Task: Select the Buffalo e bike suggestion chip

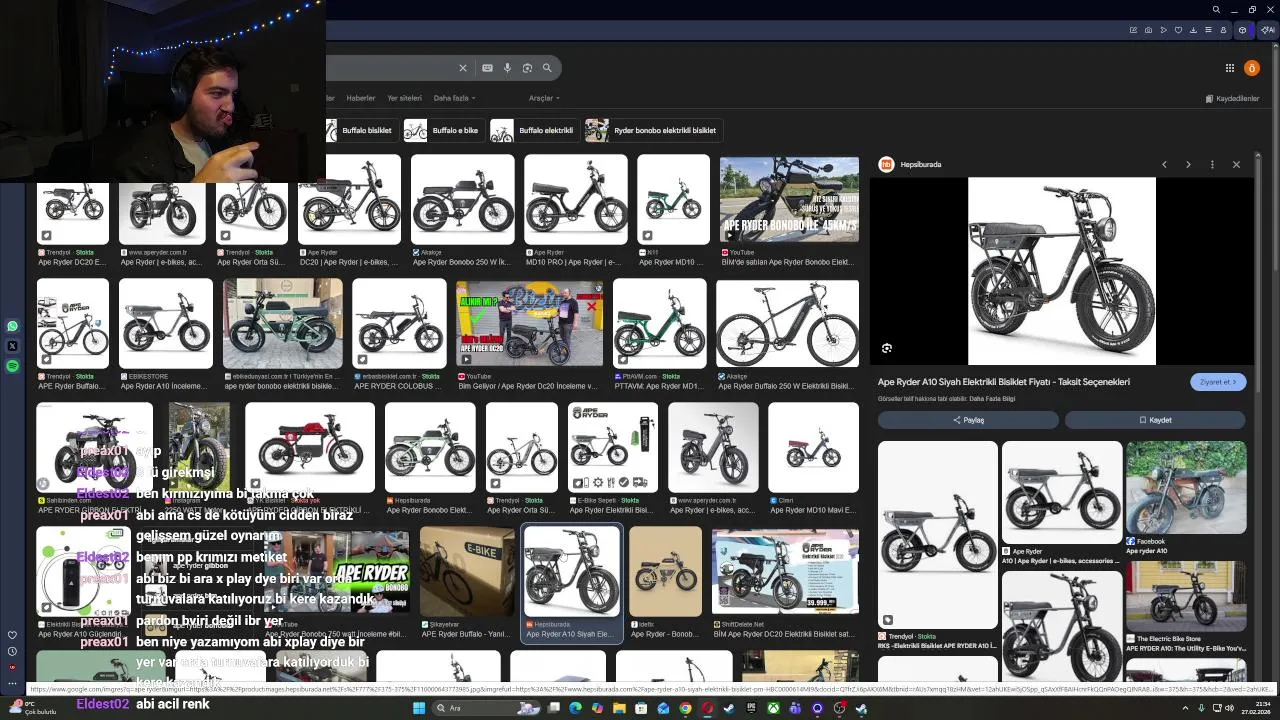Action: [x=443, y=130]
